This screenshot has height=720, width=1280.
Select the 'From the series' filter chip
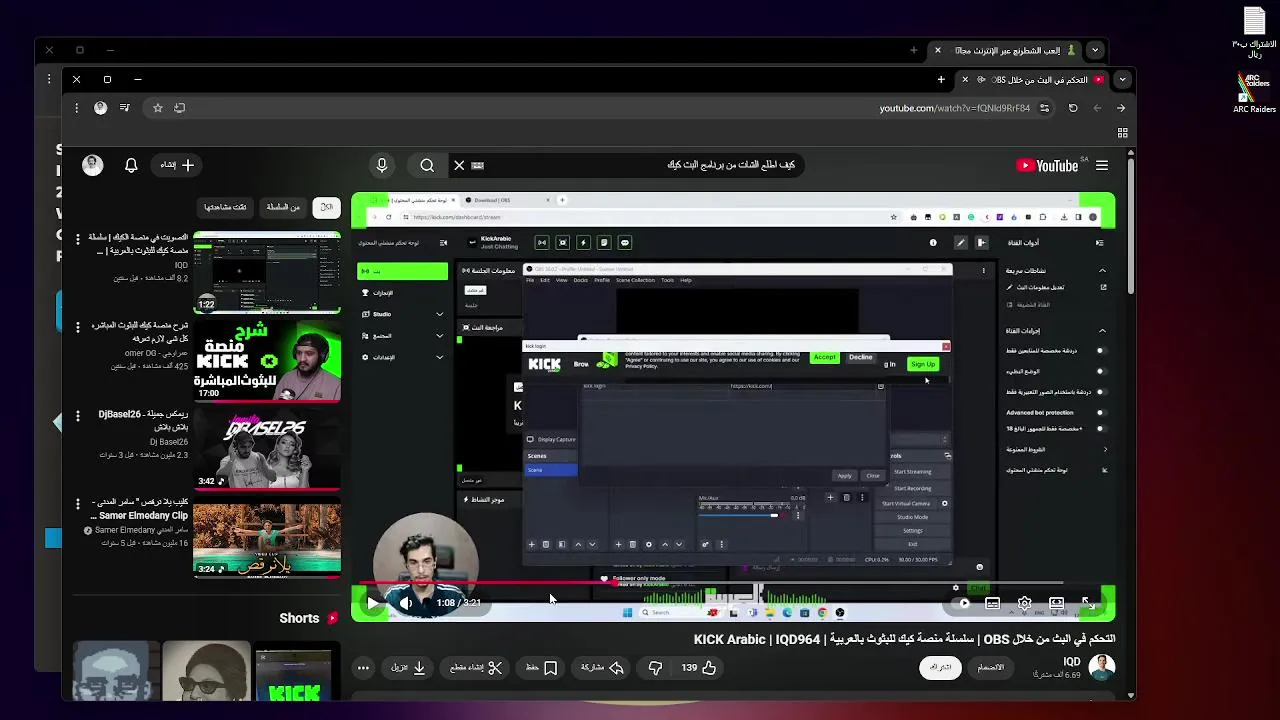point(282,207)
